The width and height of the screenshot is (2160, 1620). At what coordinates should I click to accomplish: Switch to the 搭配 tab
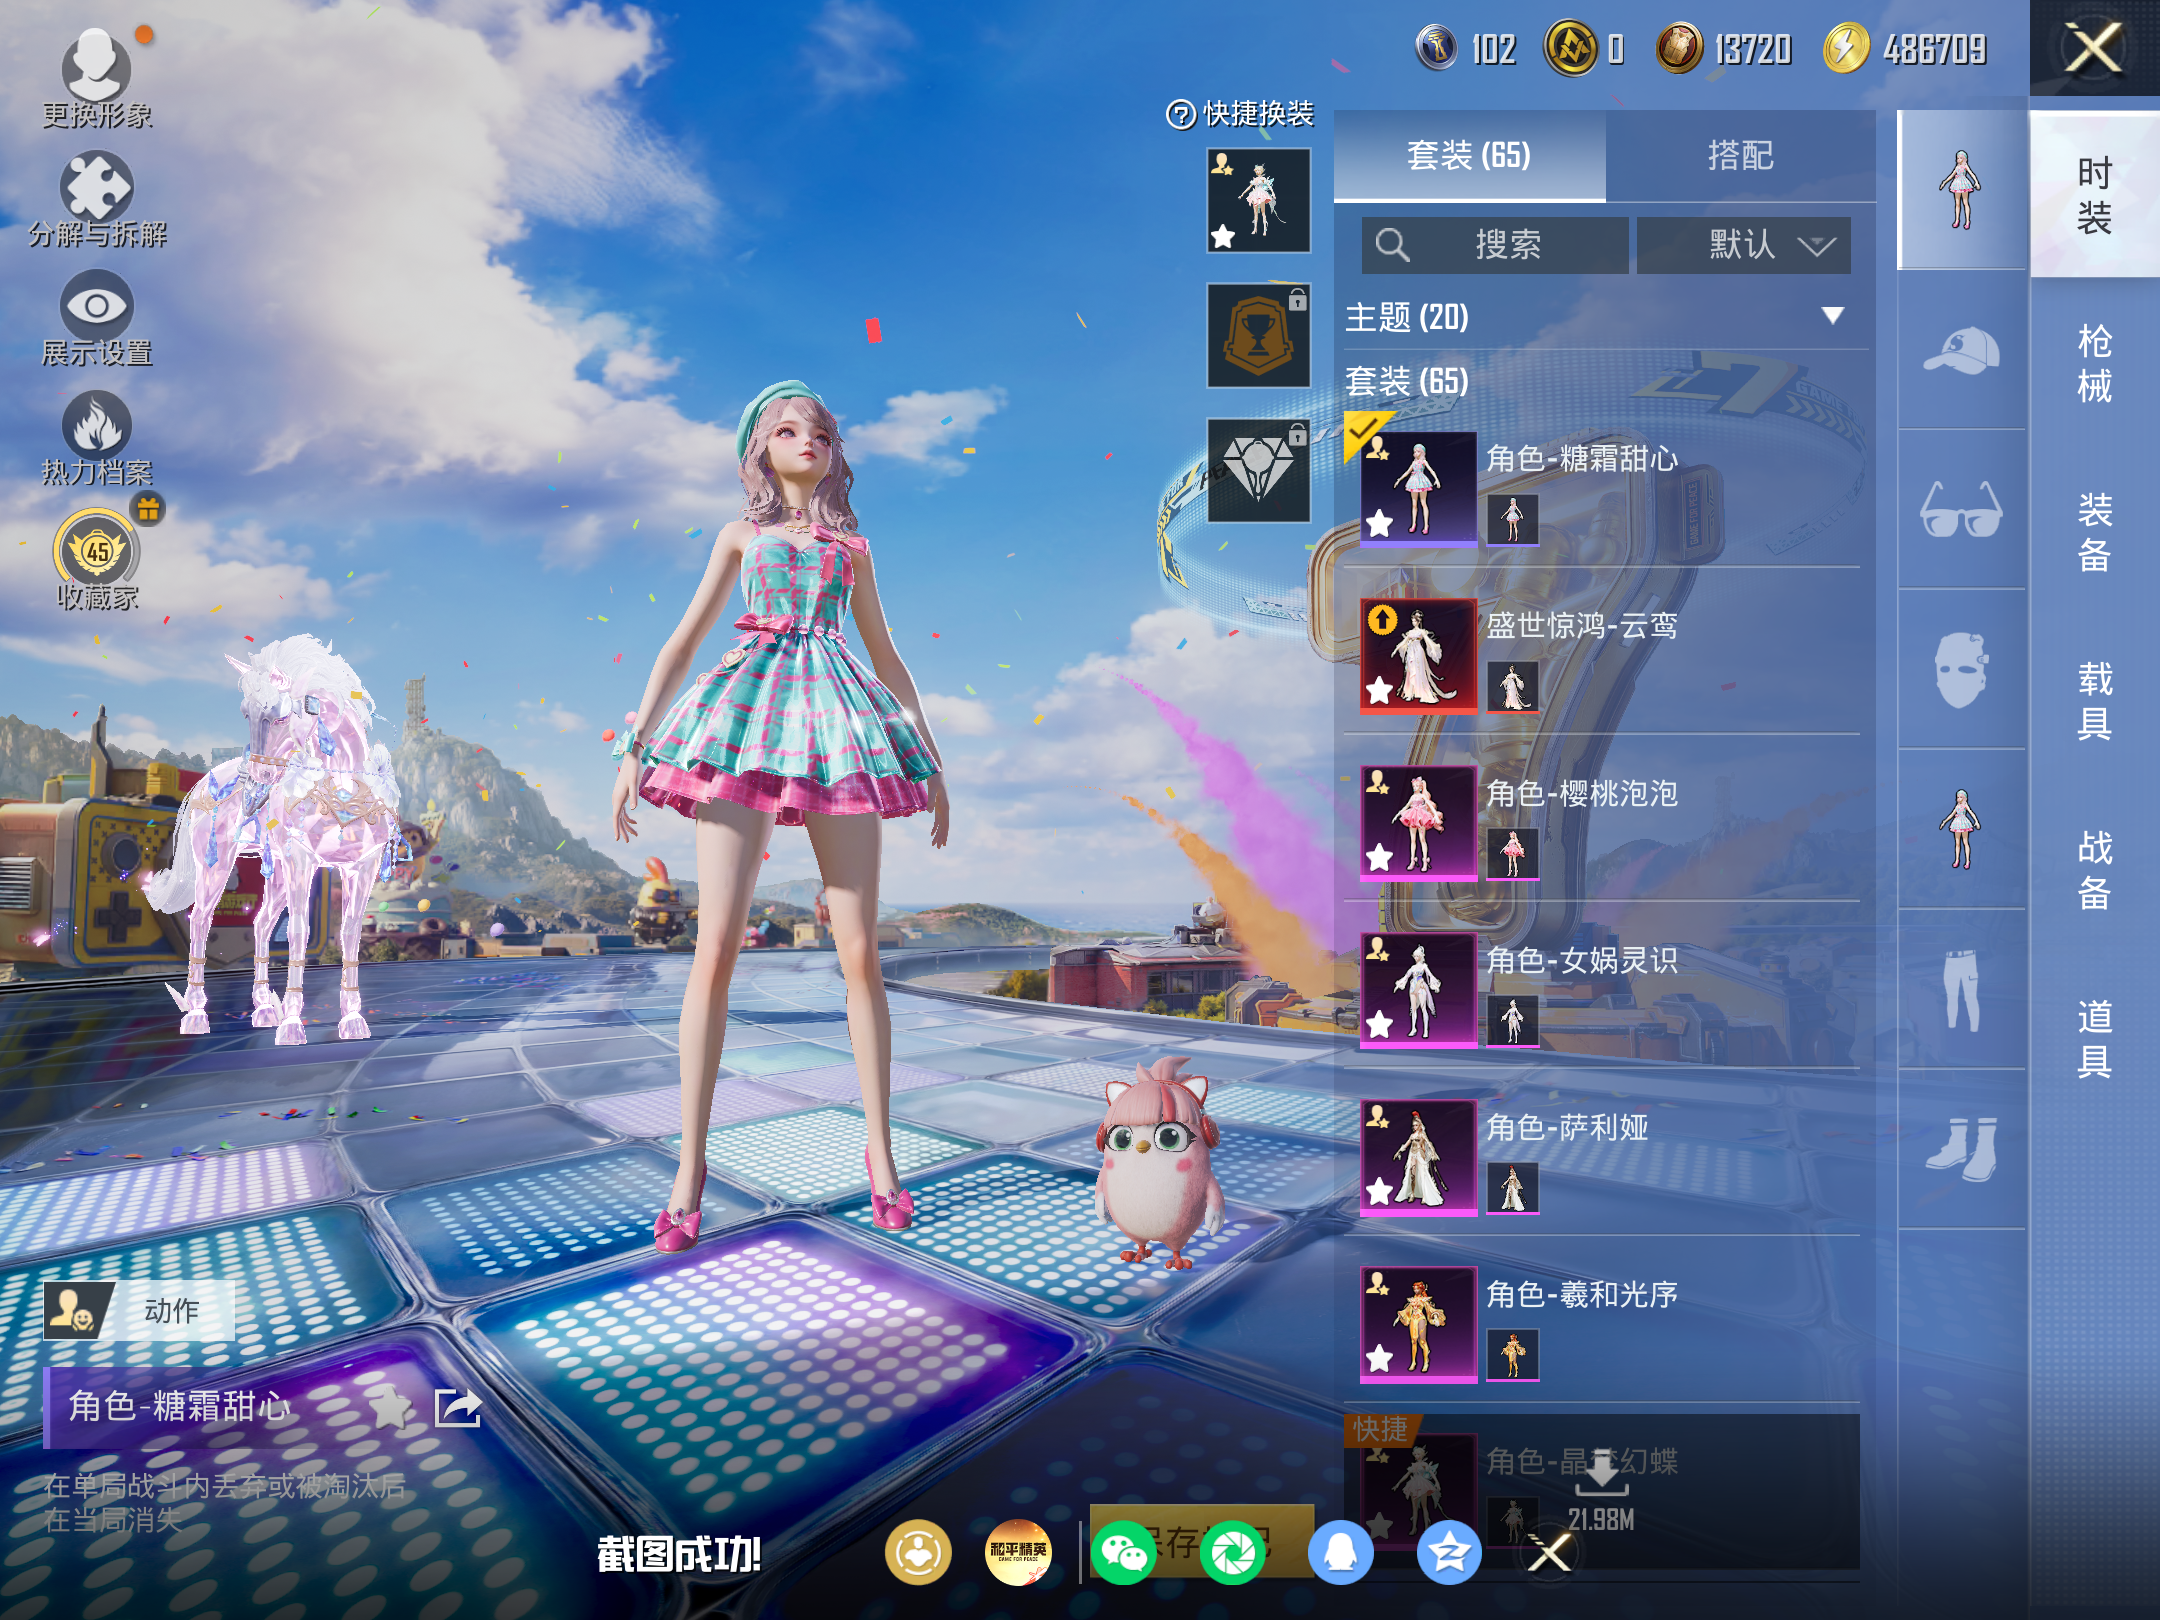click(1740, 156)
